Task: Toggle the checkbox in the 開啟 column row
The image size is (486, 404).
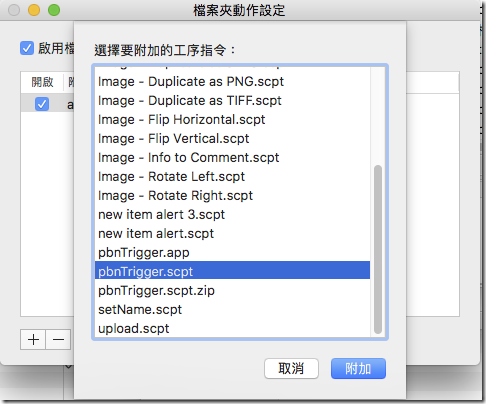Action: coord(42,104)
